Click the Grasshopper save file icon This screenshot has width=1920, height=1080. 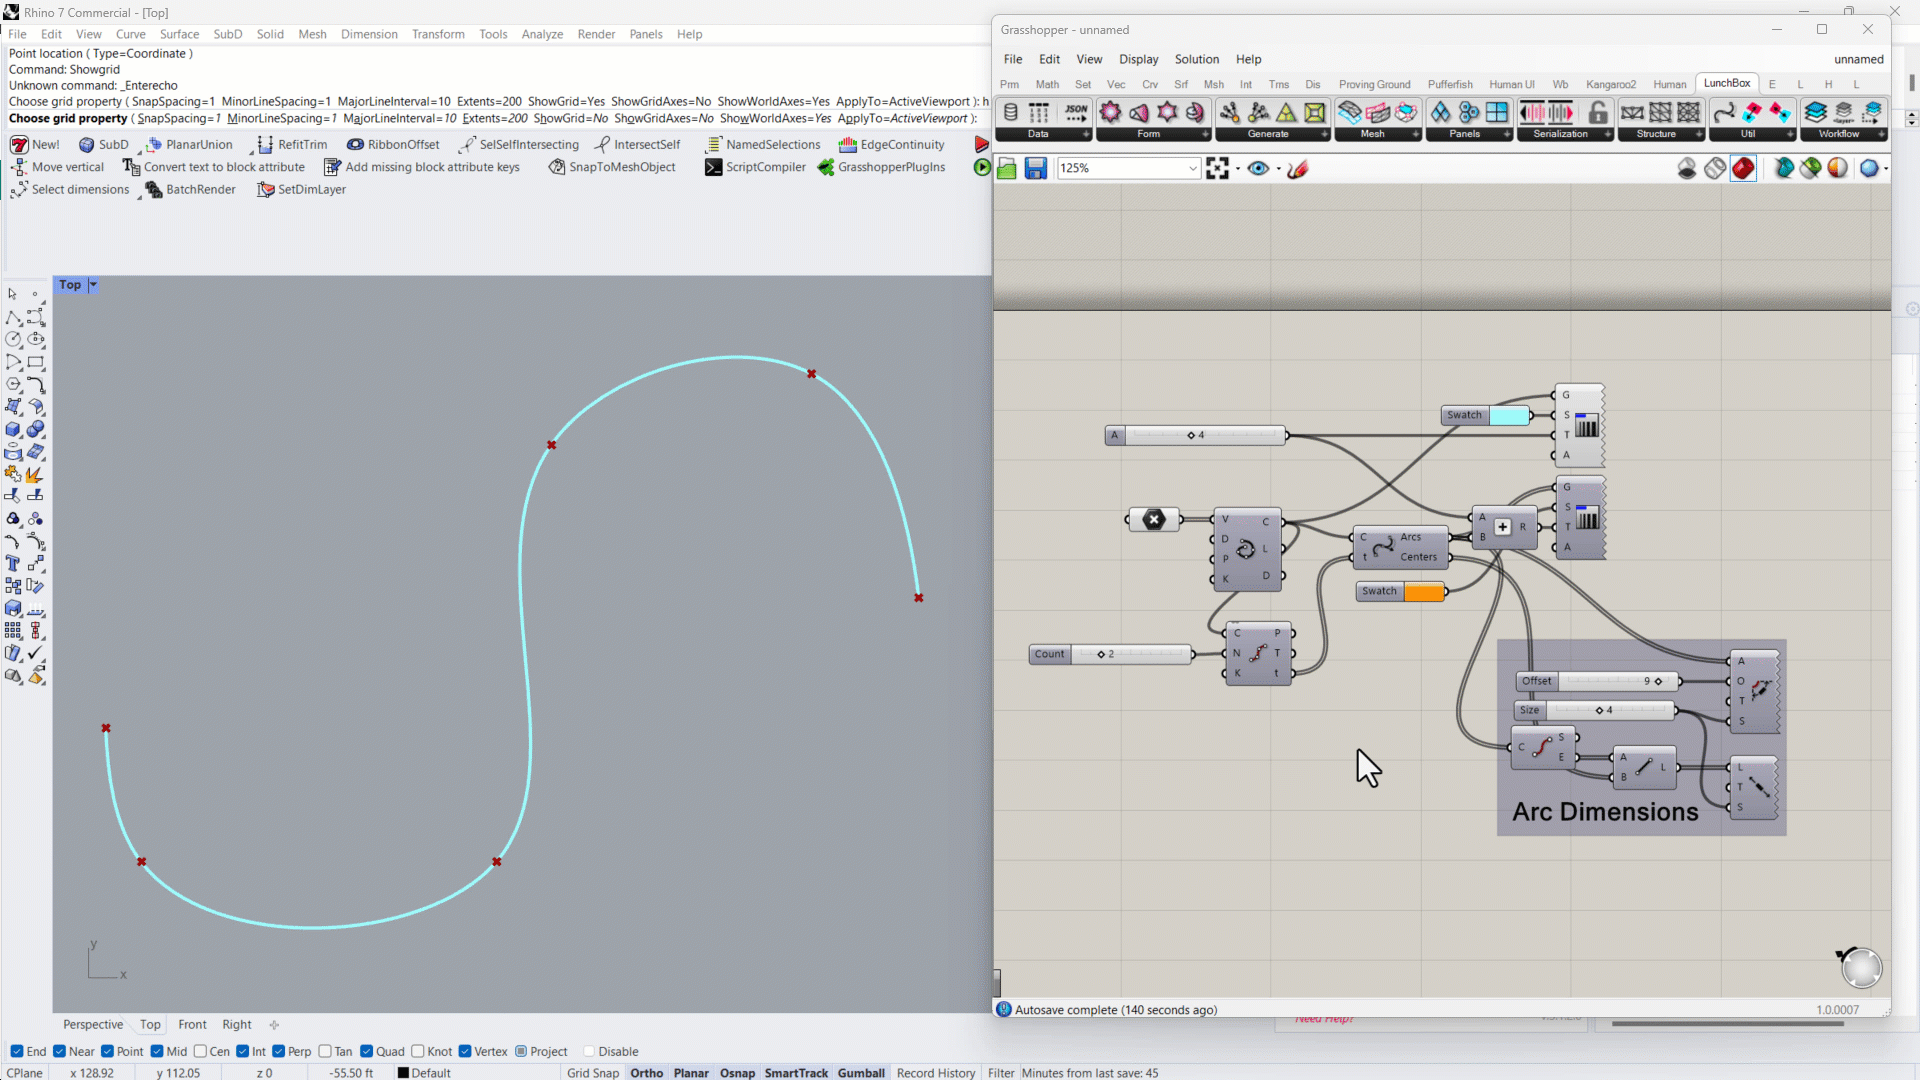click(1035, 168)
